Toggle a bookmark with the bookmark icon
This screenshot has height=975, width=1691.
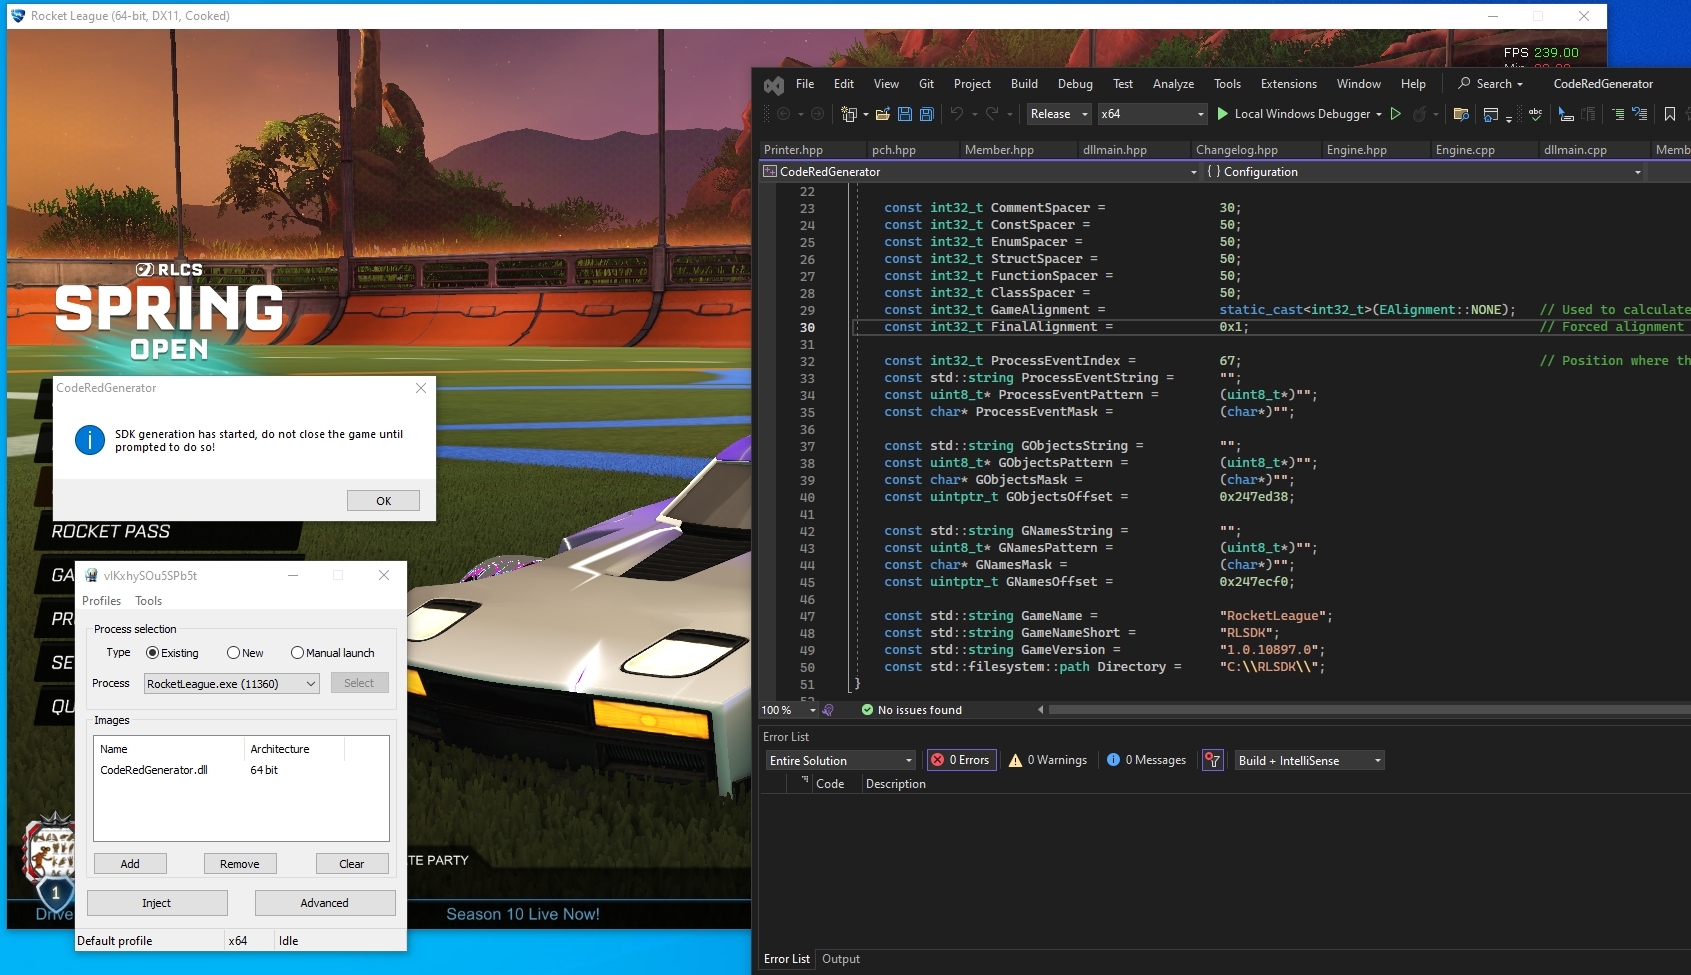coord(1670,114)
